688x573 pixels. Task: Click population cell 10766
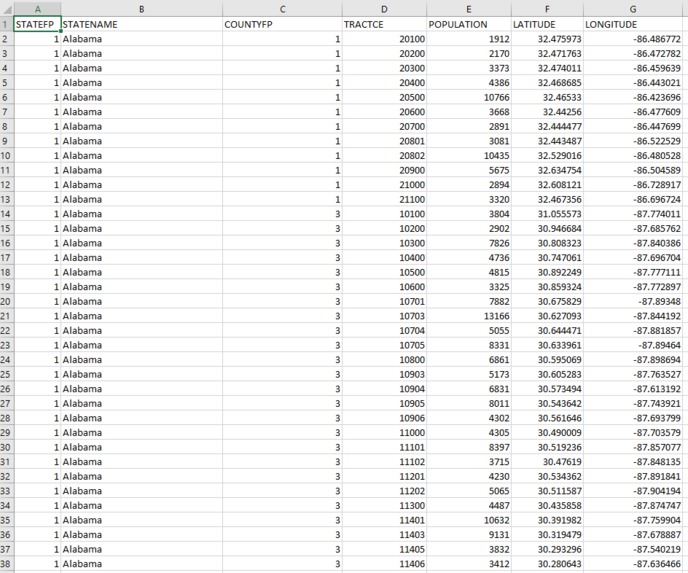[469, 97]
